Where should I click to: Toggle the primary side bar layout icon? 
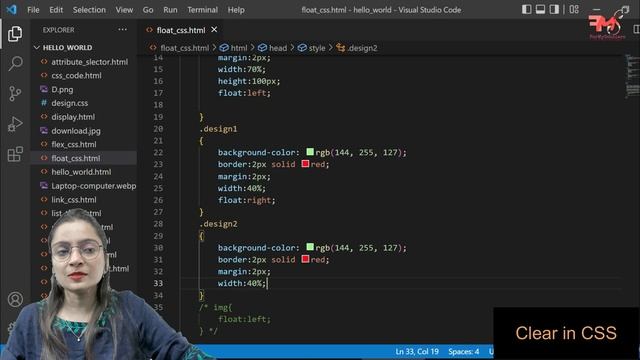pos(527,9)
